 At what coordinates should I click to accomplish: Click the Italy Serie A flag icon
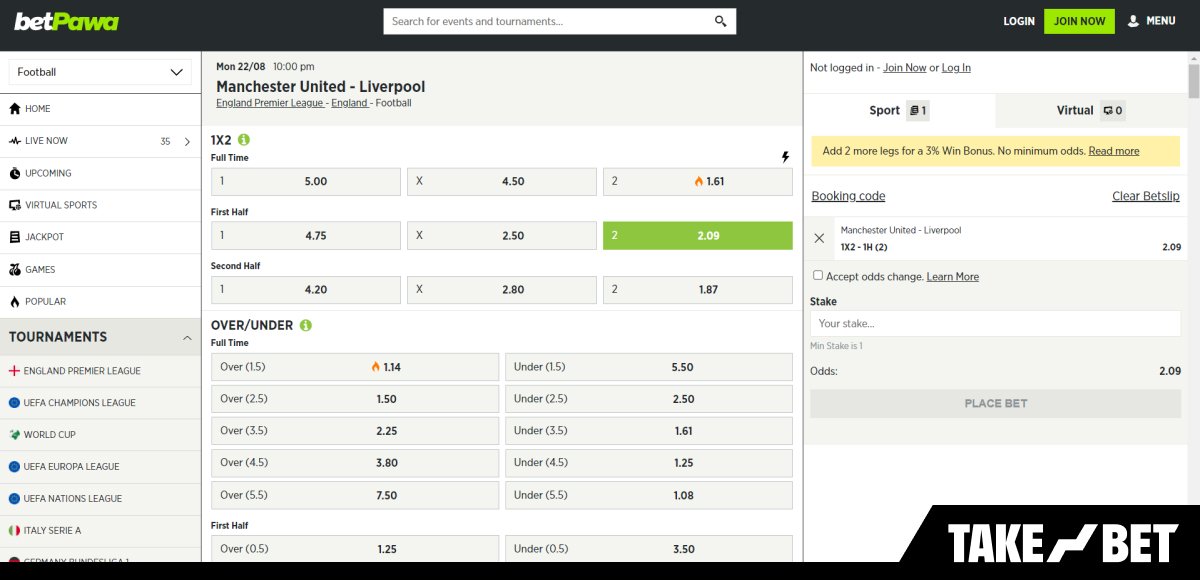(x=14, y=531)
